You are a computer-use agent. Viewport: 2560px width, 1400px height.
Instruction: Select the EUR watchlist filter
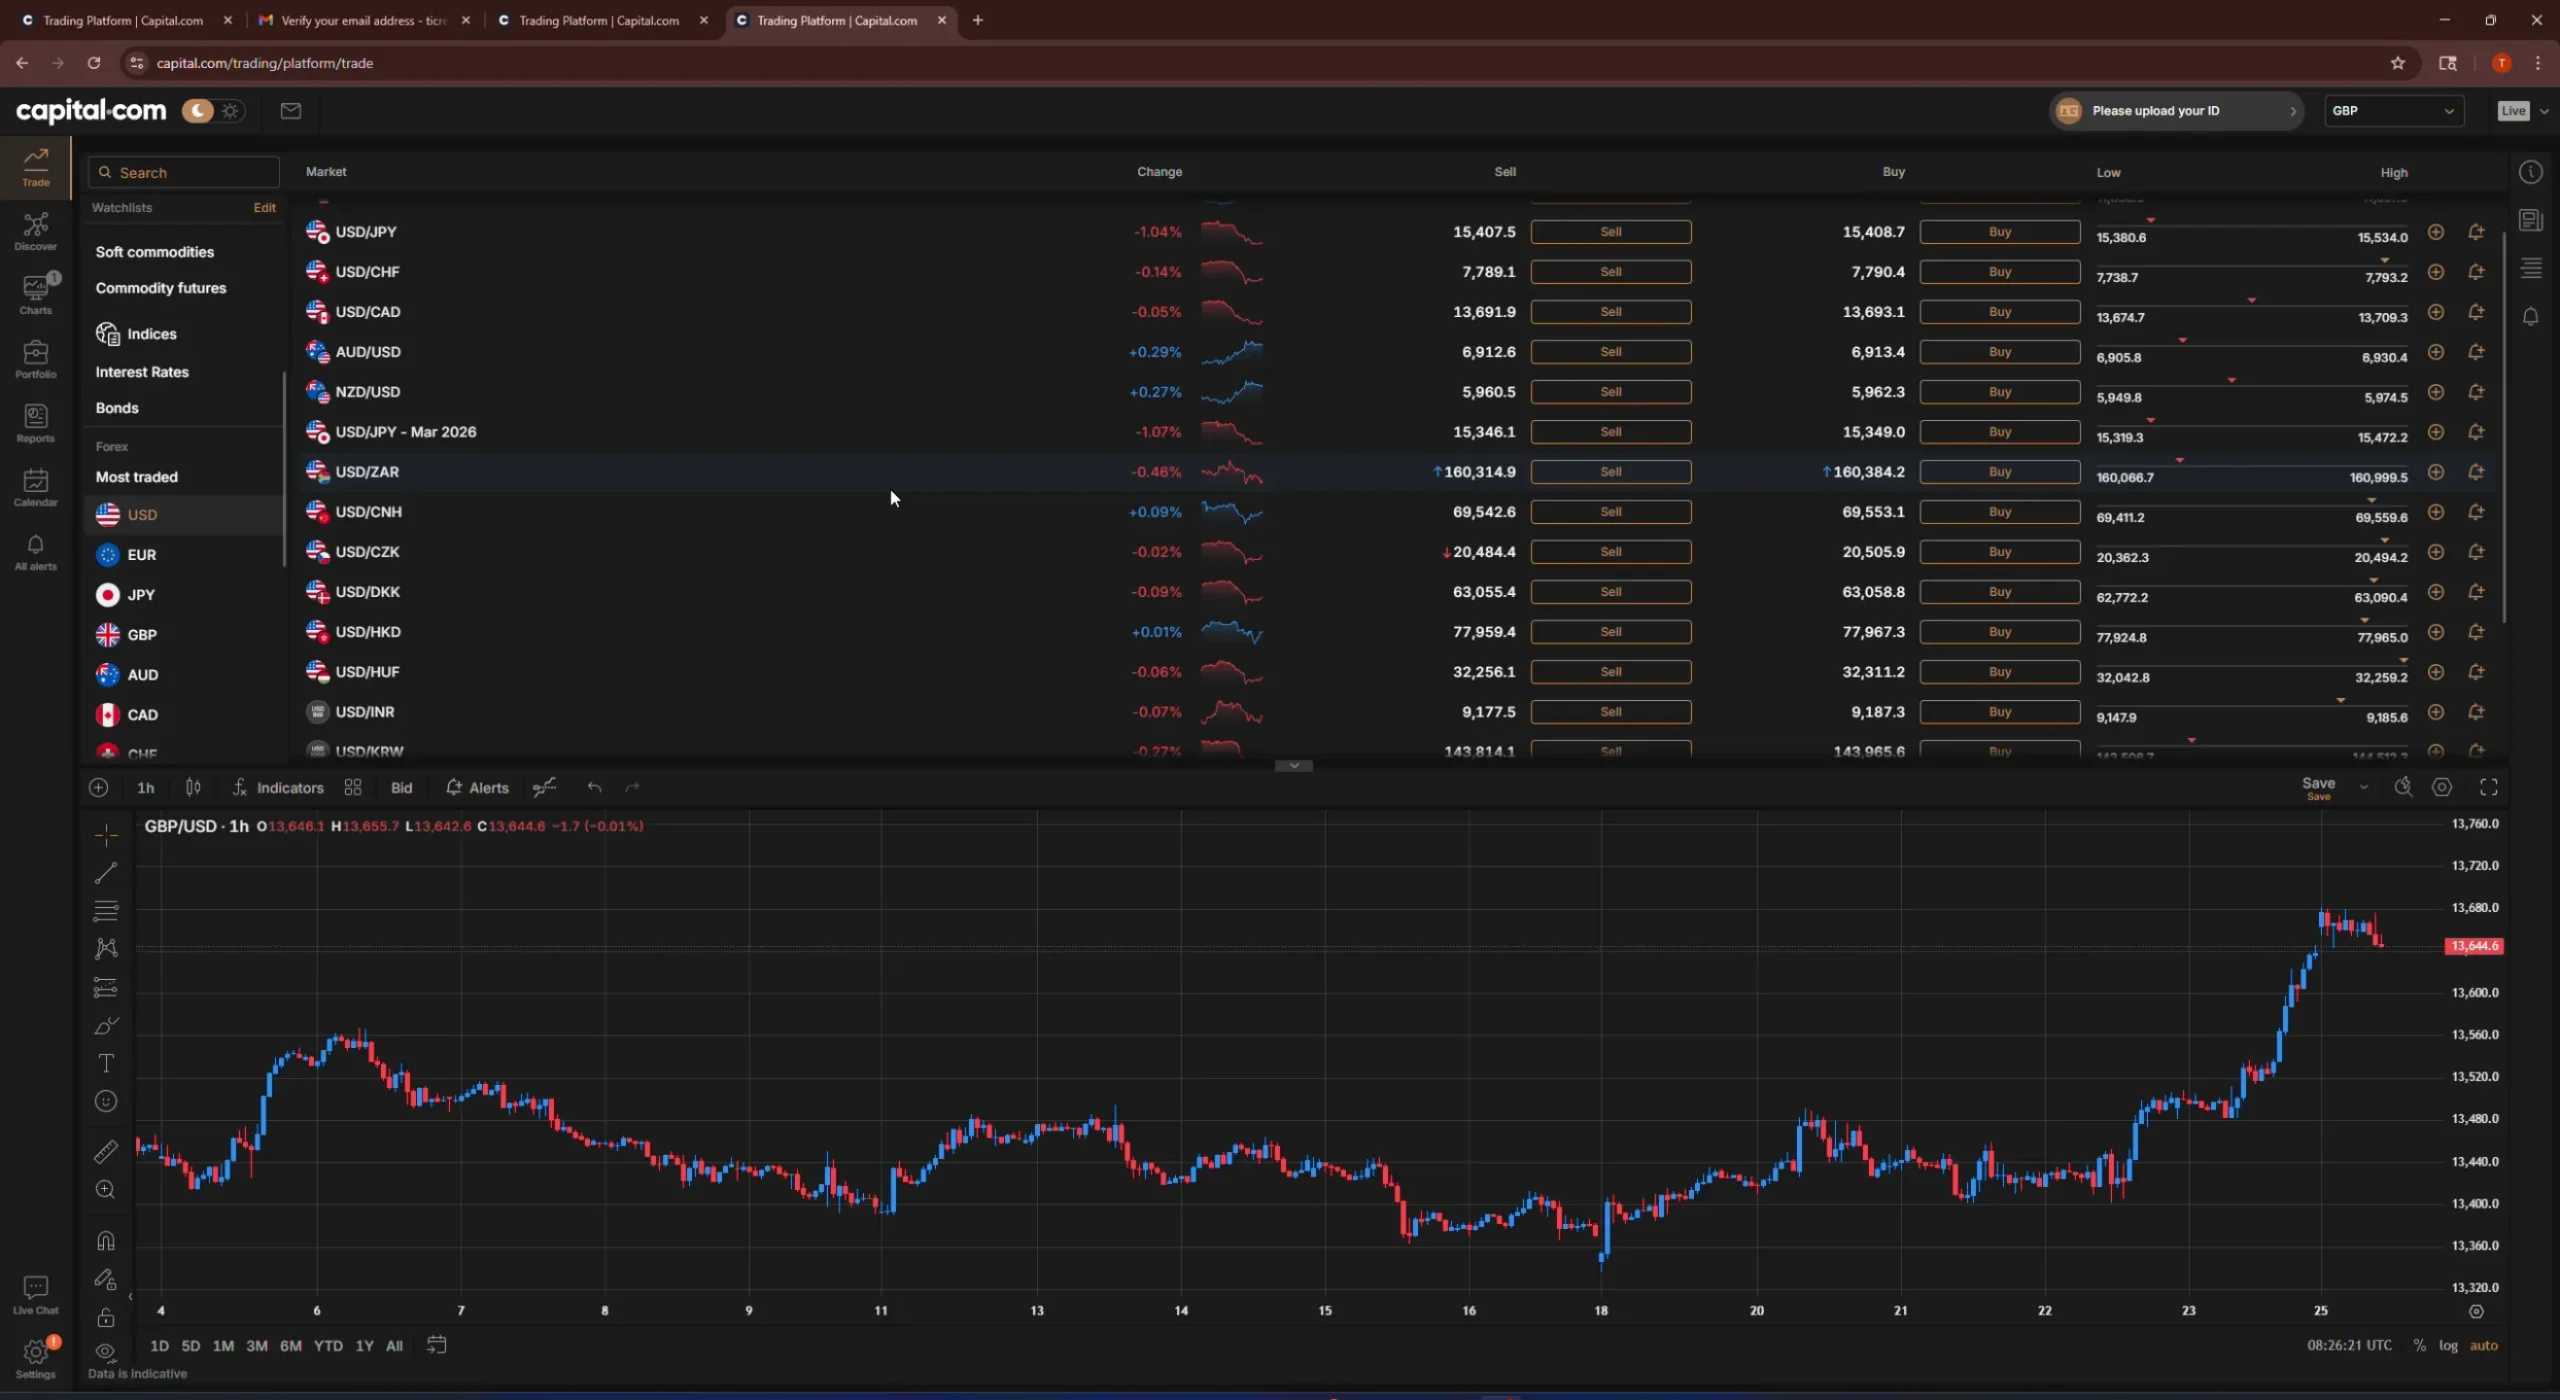coord(140,554)
